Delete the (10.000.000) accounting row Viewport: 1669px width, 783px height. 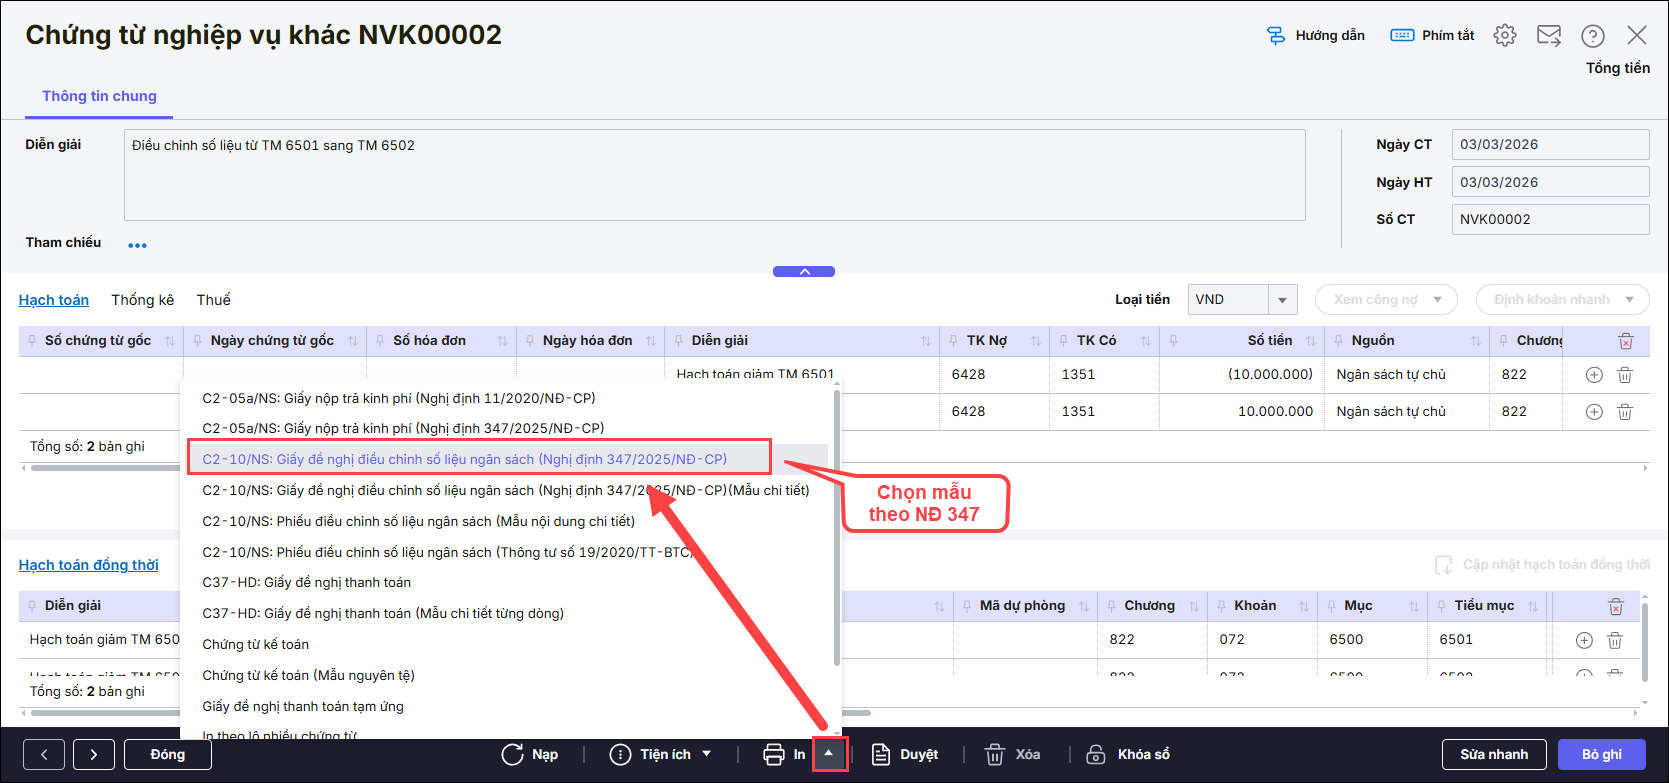point(1625,375)
